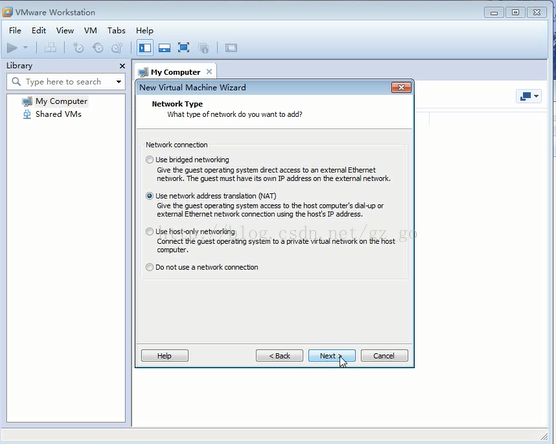Click the thumbnail bar view icon
The width and height of the screenshot is (556, 444).
pos(164,48)
